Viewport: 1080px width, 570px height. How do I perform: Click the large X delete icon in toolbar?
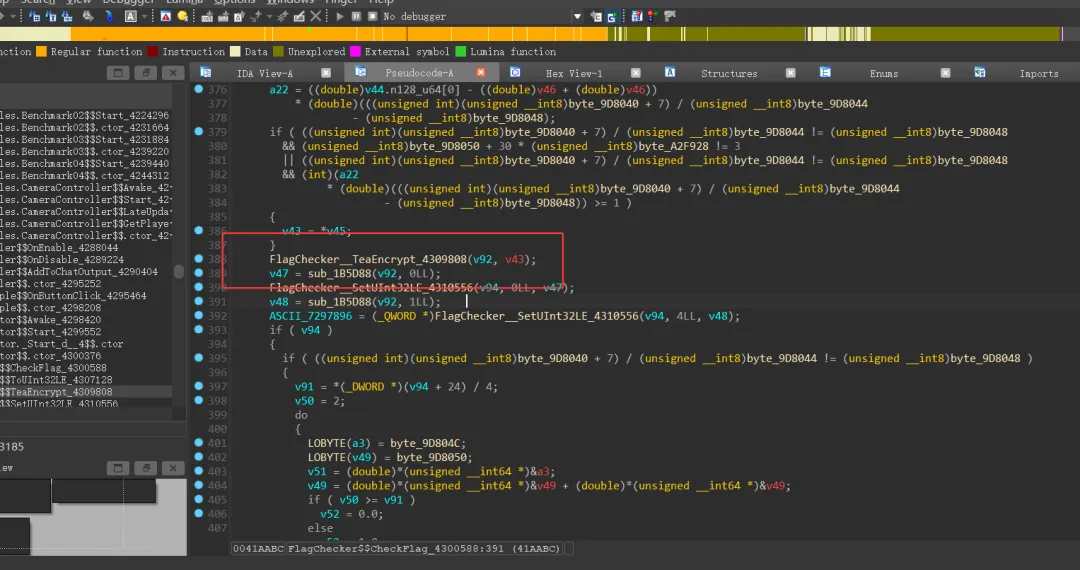tap(315, 15)
